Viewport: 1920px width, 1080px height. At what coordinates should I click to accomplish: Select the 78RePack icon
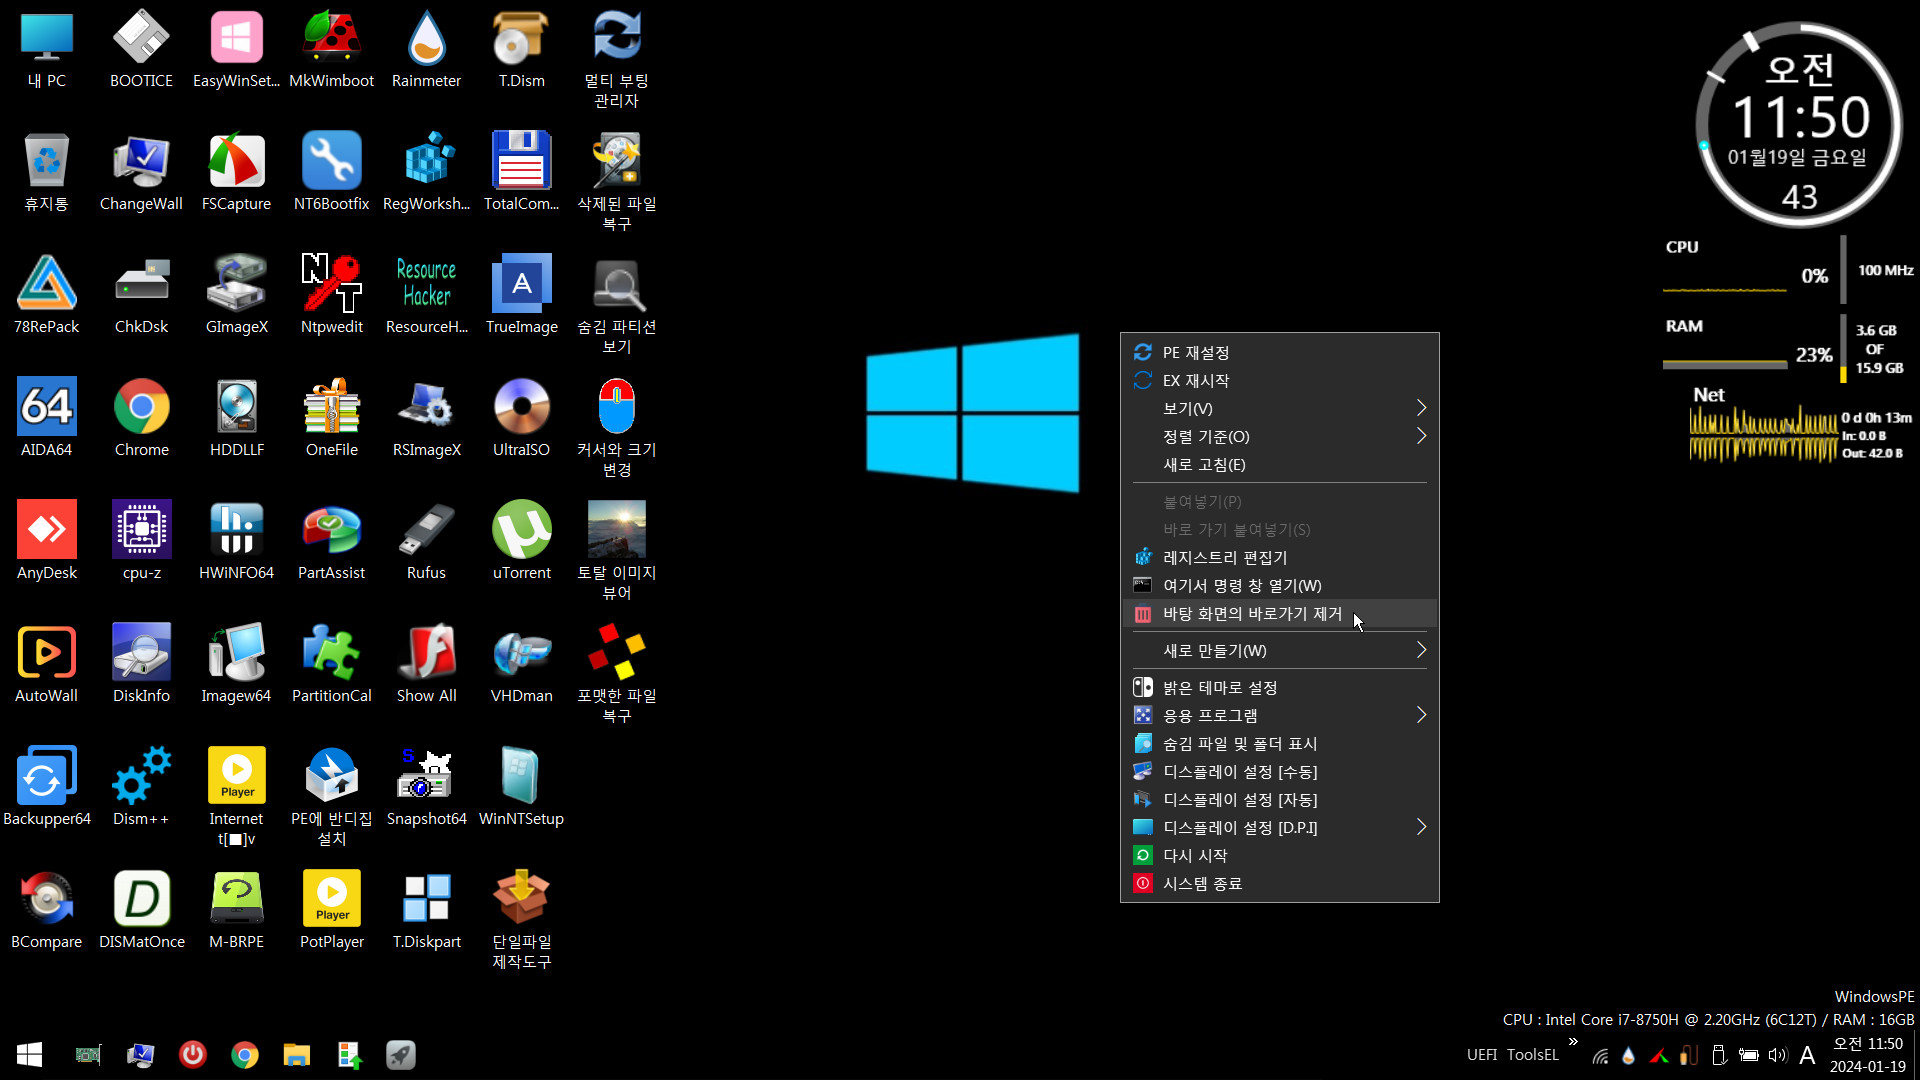click(46, 294)
